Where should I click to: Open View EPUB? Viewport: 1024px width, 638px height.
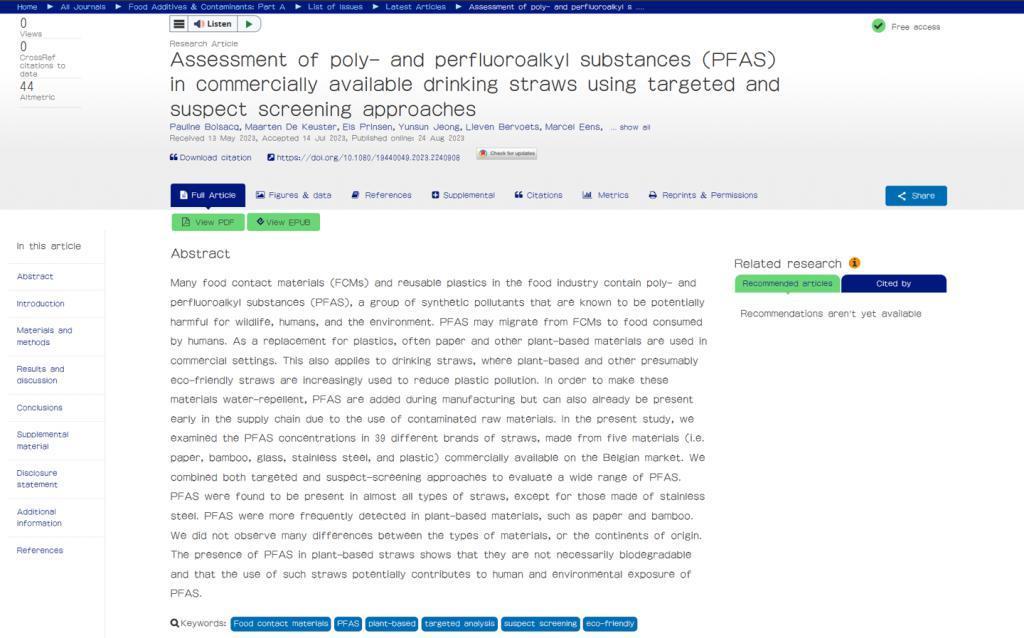pyautogui.click(x=283, y=222)
